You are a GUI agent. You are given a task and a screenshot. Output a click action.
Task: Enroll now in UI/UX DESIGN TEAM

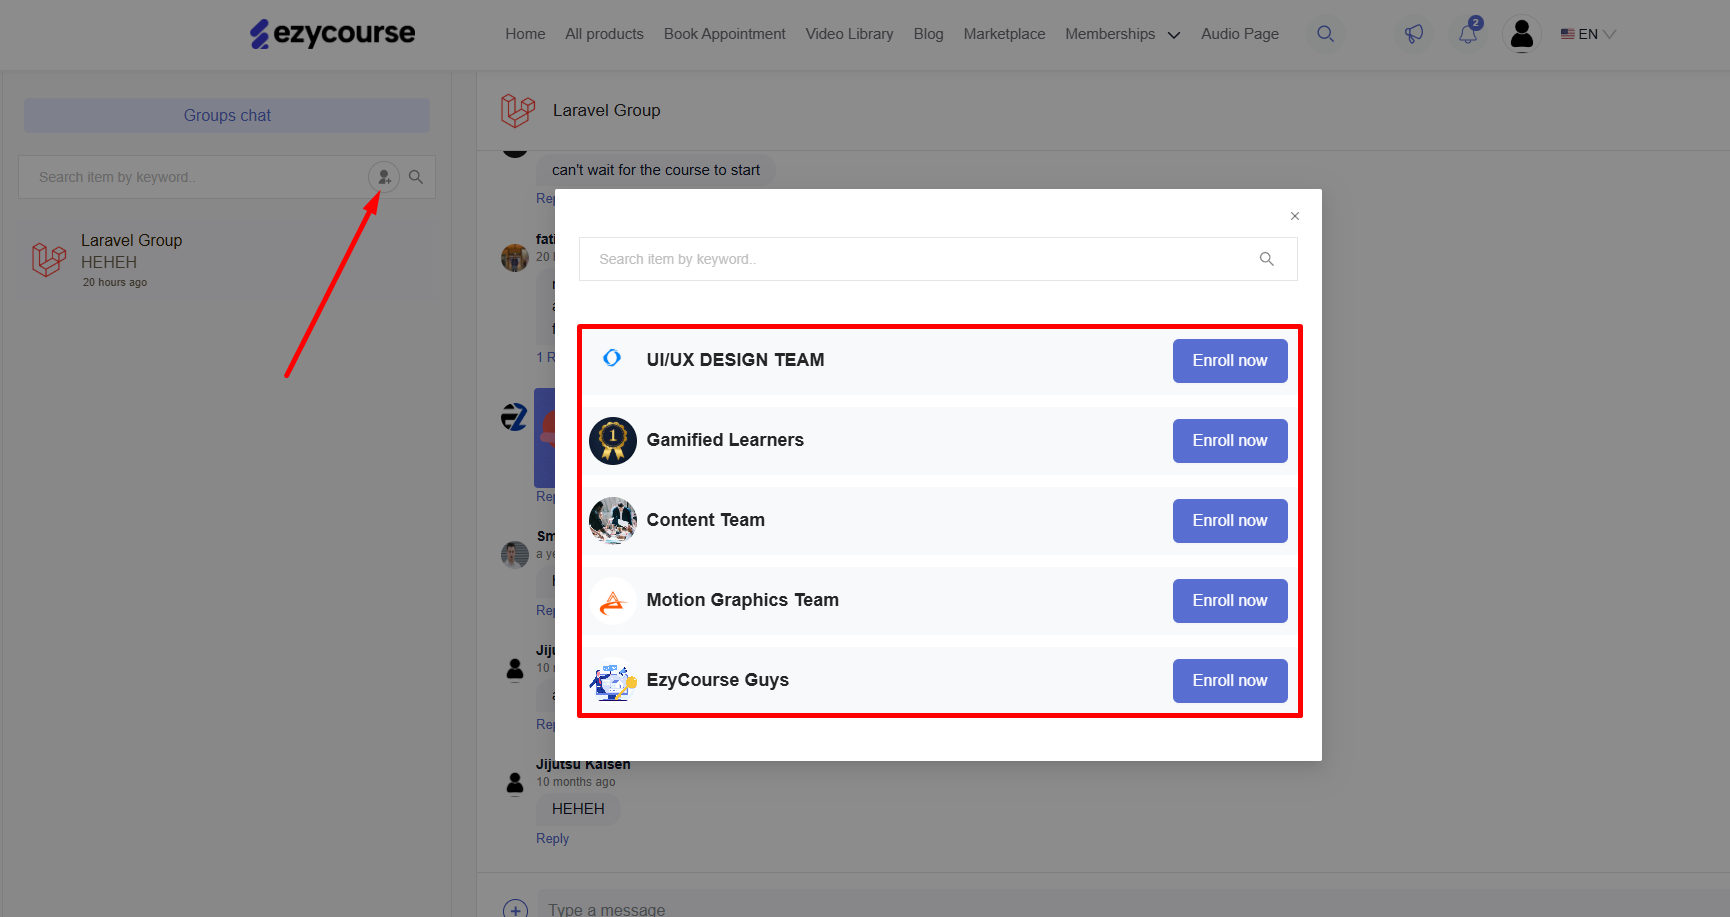[1230, 361]
